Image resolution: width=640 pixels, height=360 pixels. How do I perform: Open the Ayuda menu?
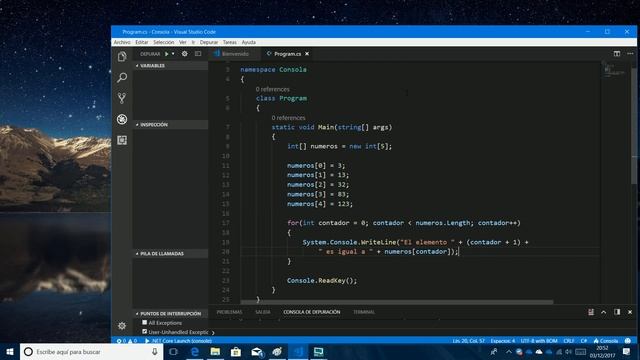click(249, 42)
